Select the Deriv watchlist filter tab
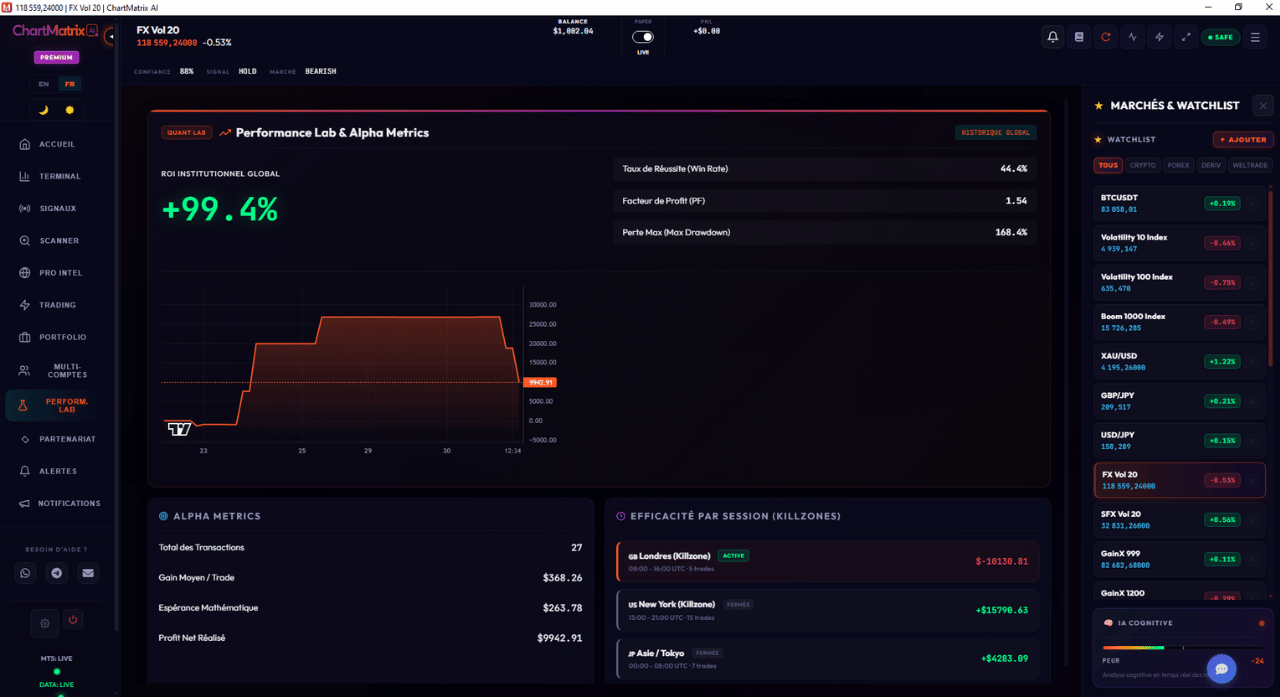This screenshot has width=1280, height=700. click(x=1211, y=165)
